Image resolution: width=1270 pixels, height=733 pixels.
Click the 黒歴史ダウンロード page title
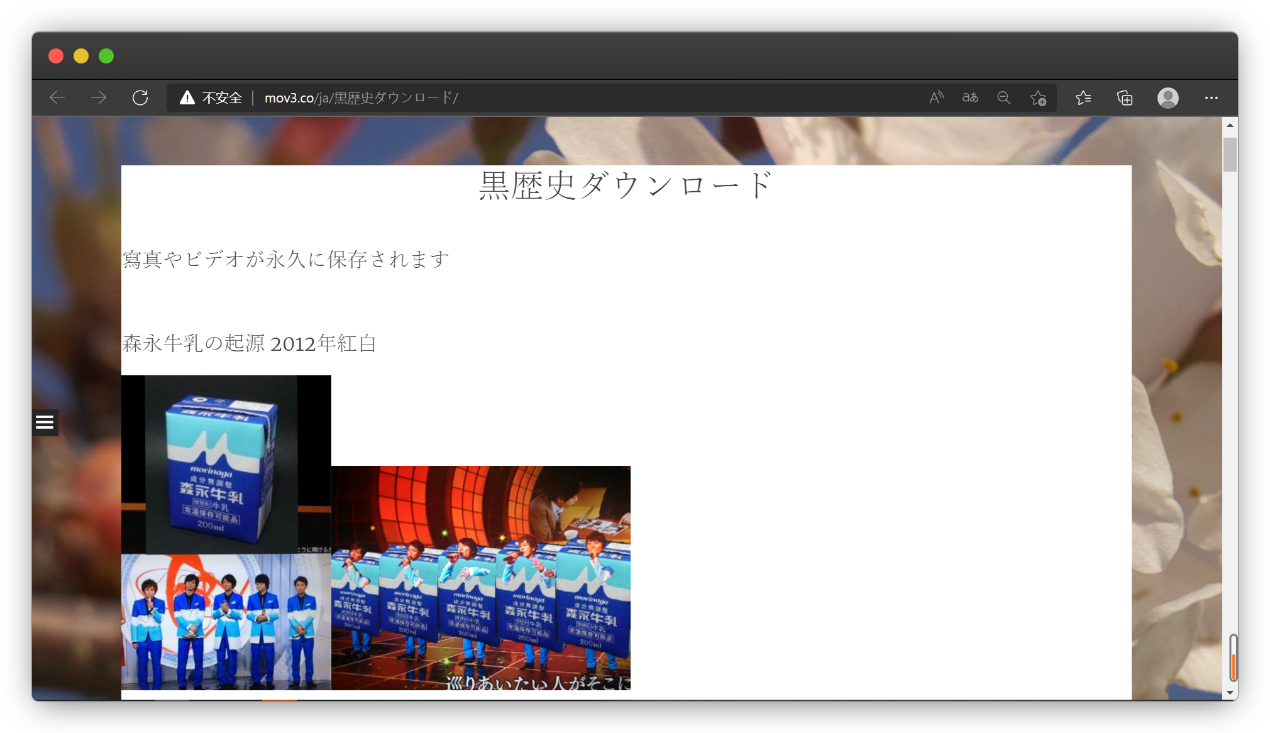[x=627, y=185]
